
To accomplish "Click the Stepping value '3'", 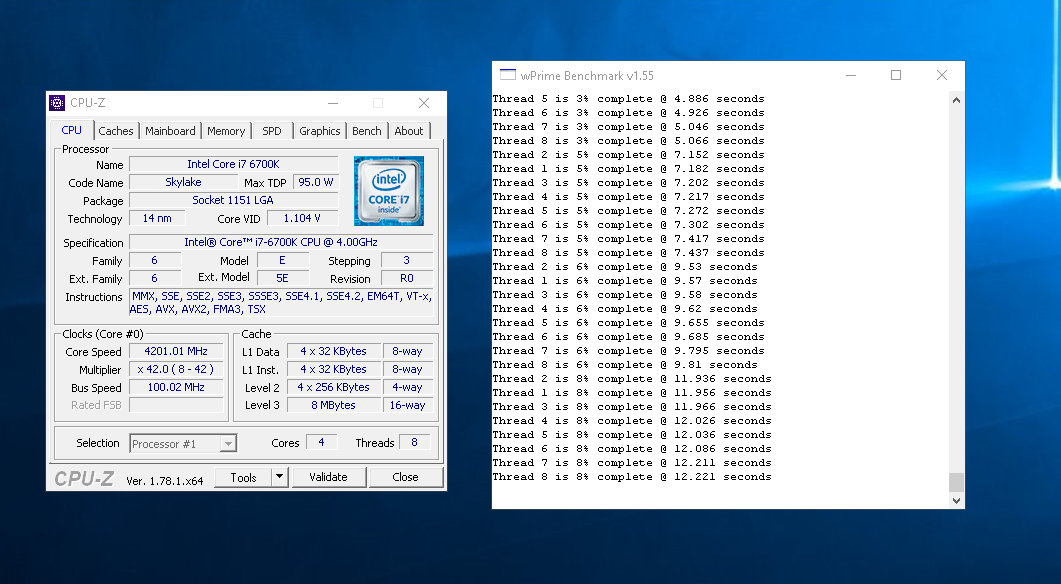I will coord(407,260).
